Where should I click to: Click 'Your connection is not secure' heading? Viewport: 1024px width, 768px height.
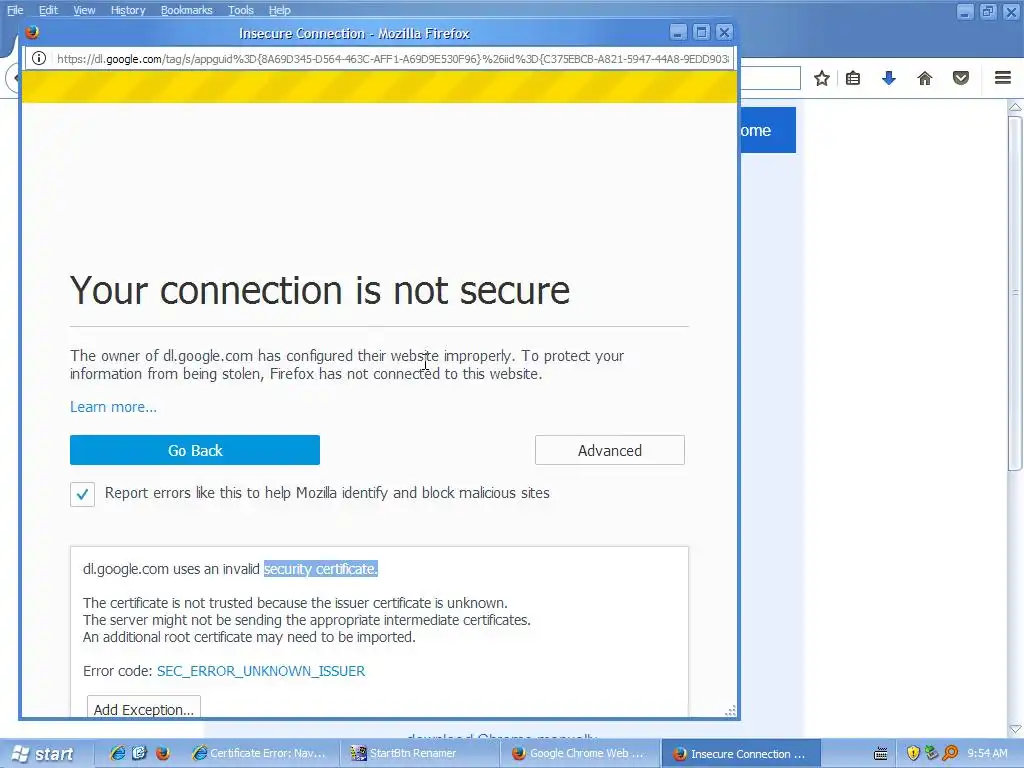pos(320,290)
